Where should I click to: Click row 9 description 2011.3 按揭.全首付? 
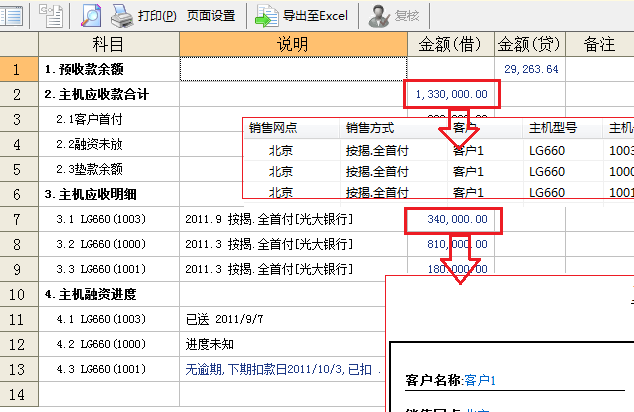coord(269,269)
